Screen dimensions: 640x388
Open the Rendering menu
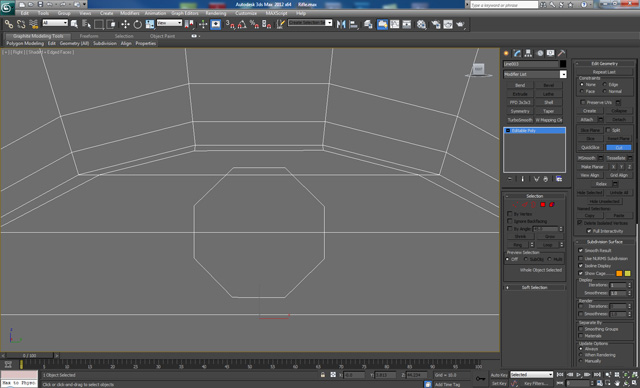point(216,13)
